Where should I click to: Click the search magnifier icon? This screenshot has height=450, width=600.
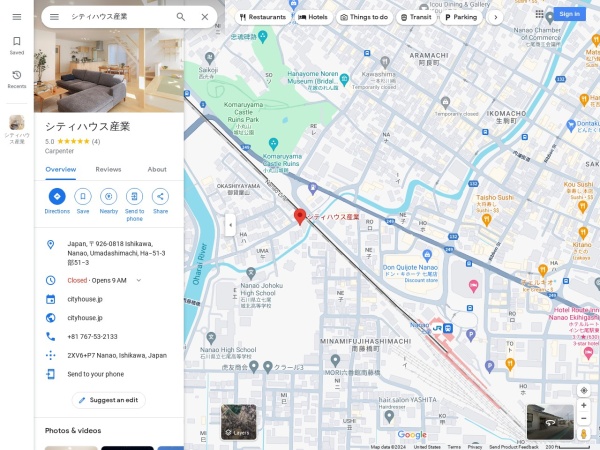[x=181, y=17]
